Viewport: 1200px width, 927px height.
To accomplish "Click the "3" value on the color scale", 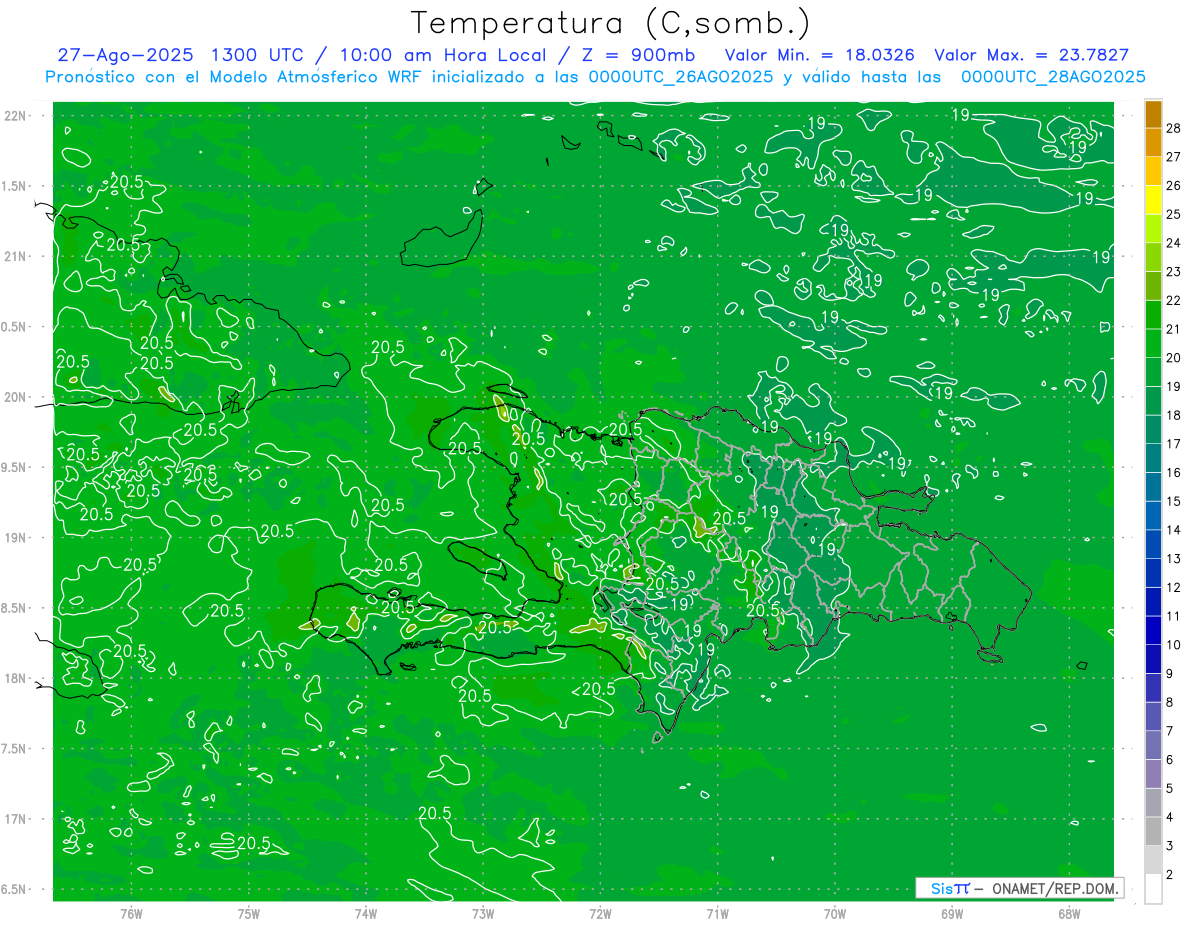I will [1170, 846].
